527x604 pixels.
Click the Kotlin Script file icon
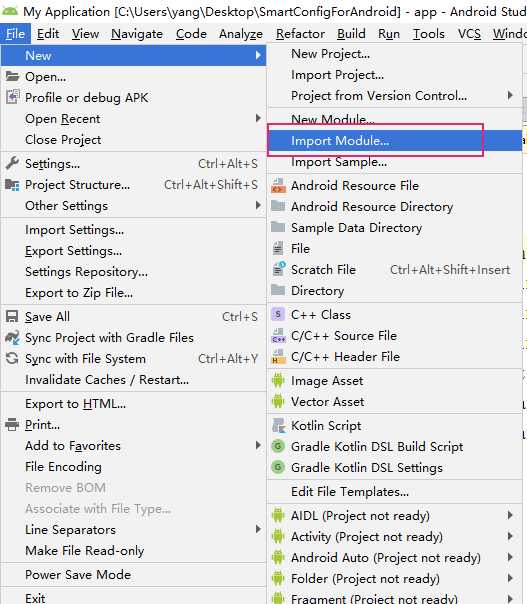point(278,425)
